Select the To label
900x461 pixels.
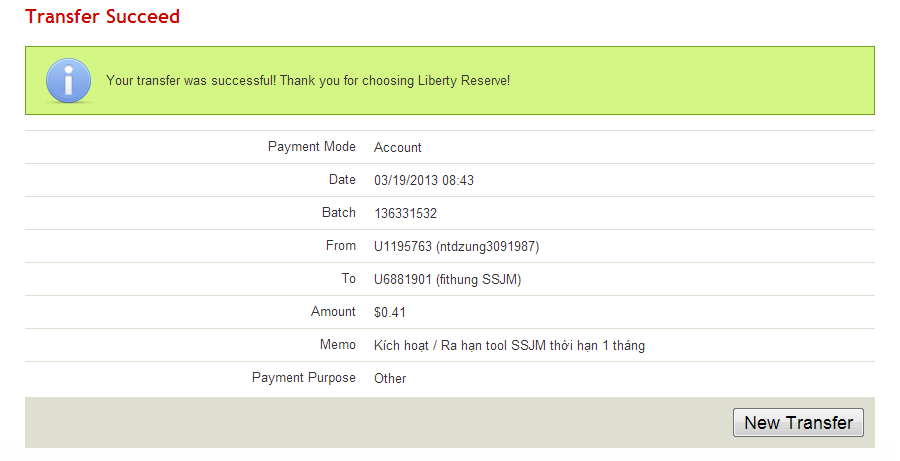pyautogui.click(x=348, y=279)
